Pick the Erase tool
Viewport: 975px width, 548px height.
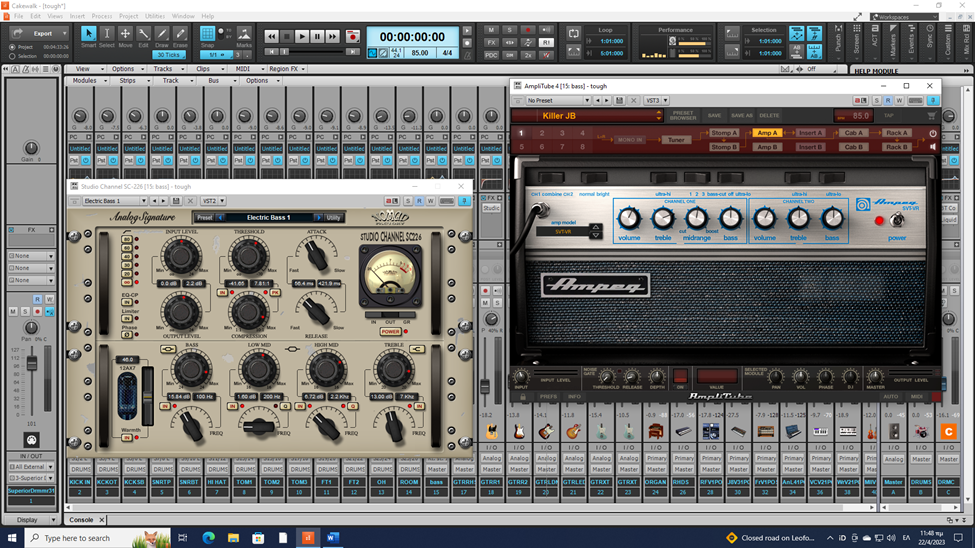point(180,34)
